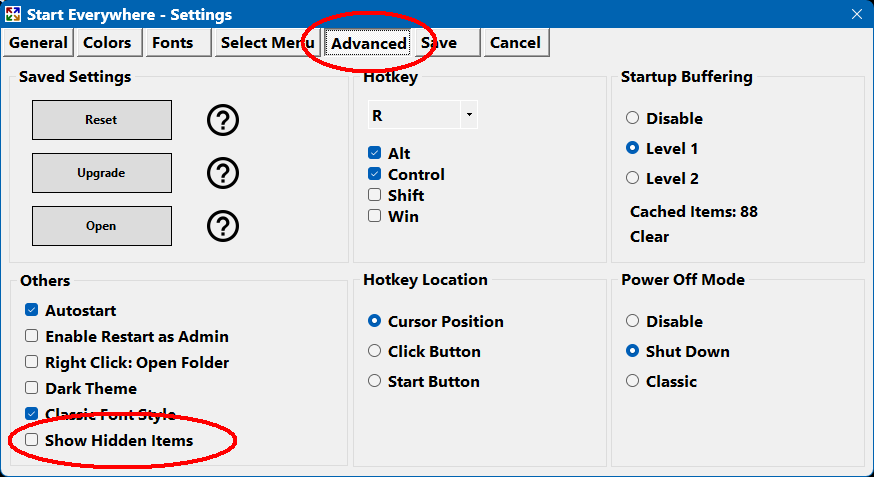874x477 pixels.
Task: Click Clear under Cached Items
Action: pos(649,237)
